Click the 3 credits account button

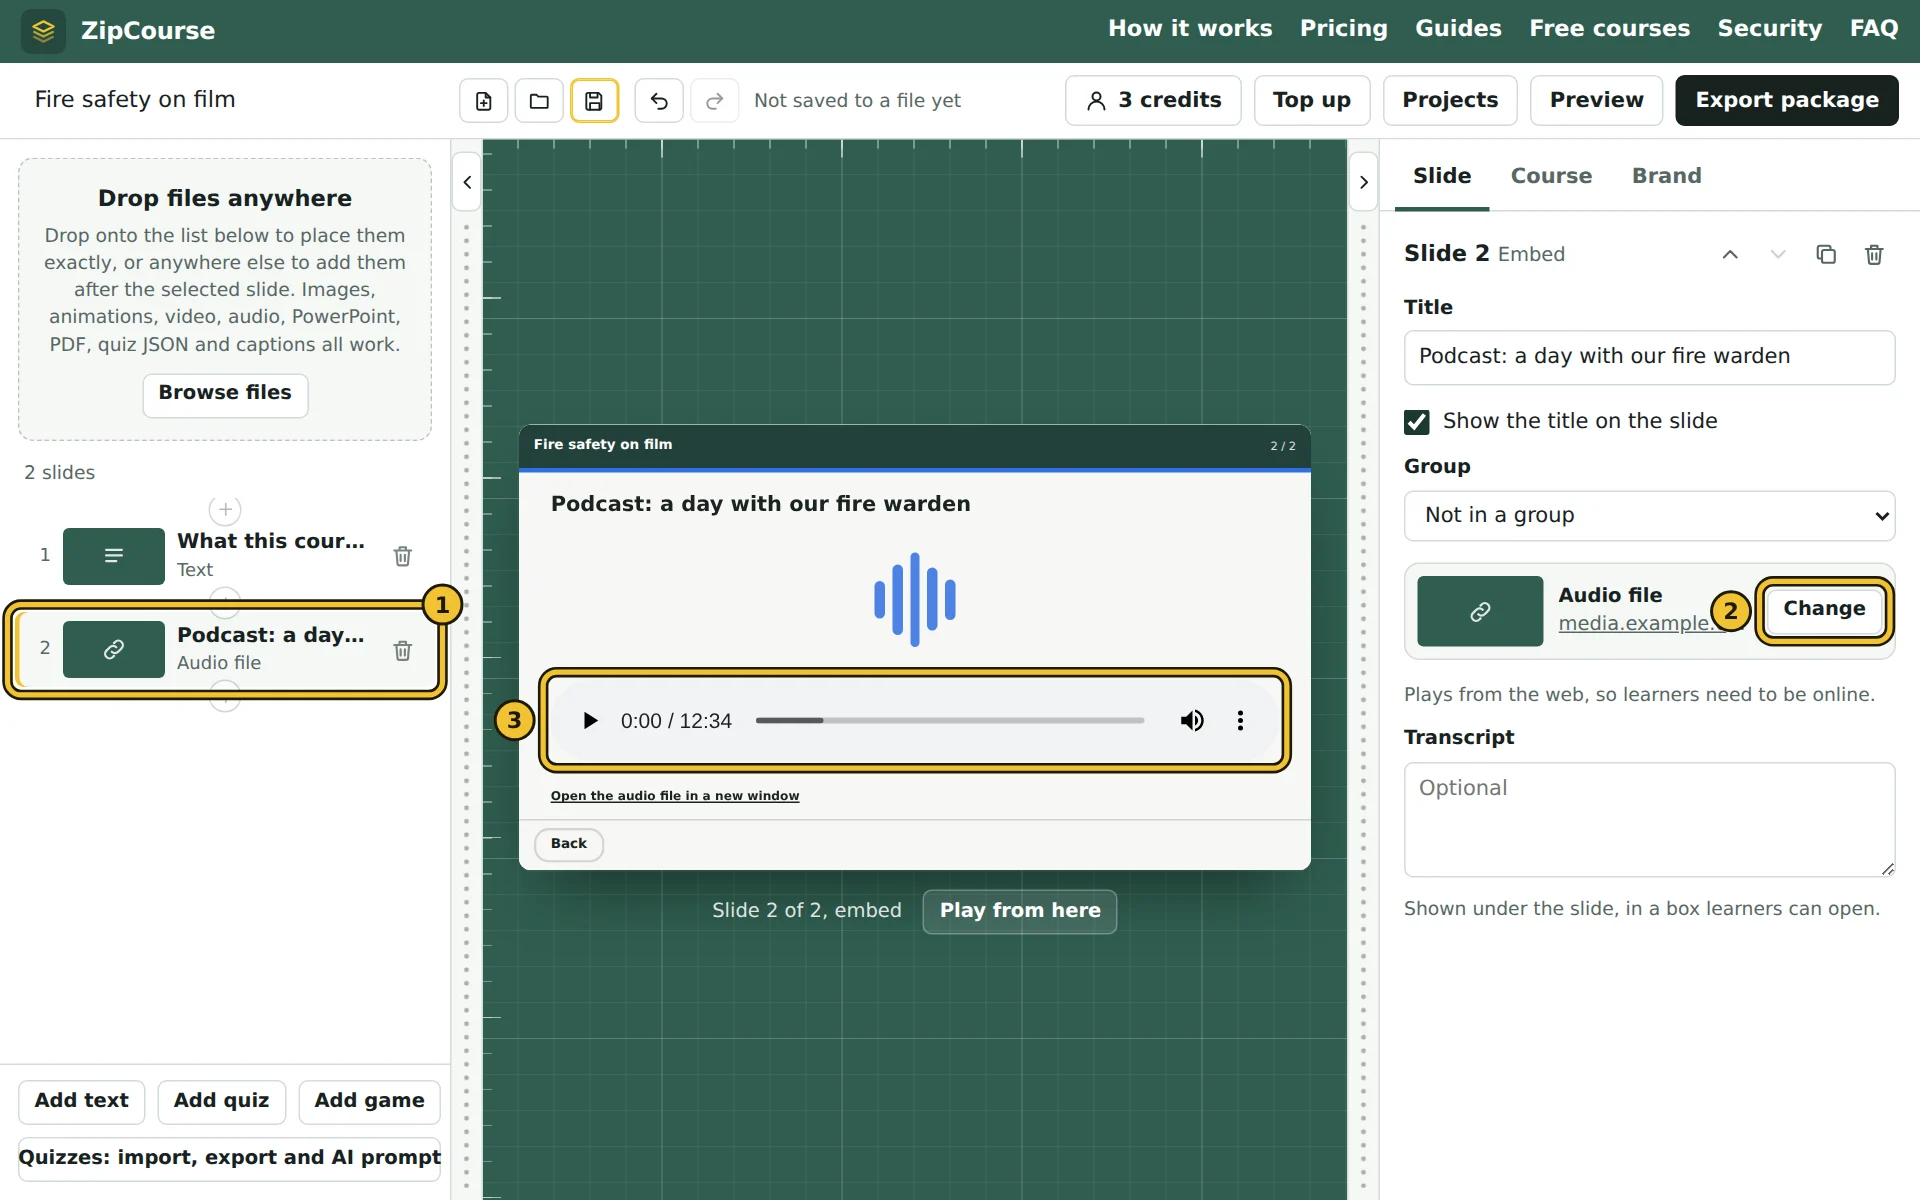[x=1153, y=101]
